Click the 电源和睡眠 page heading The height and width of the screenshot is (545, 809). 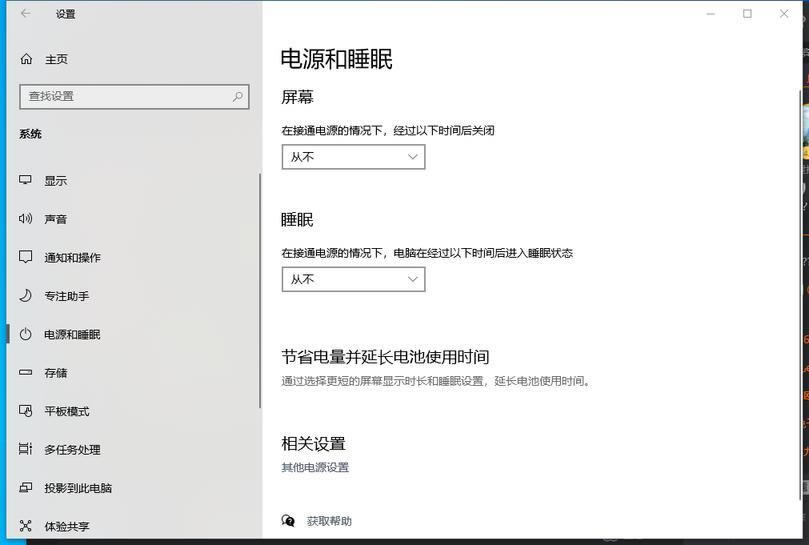336,59
